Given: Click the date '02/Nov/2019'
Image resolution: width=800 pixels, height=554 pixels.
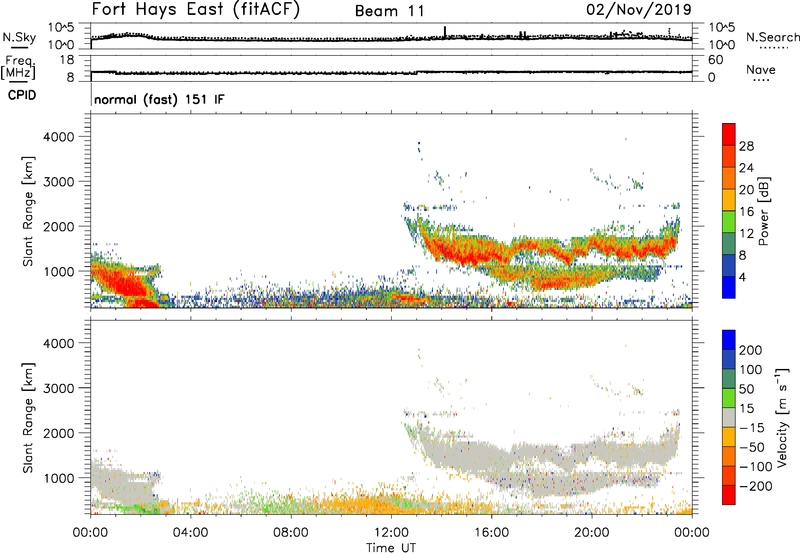Looking at the screenshot, I should click(639, 9).
